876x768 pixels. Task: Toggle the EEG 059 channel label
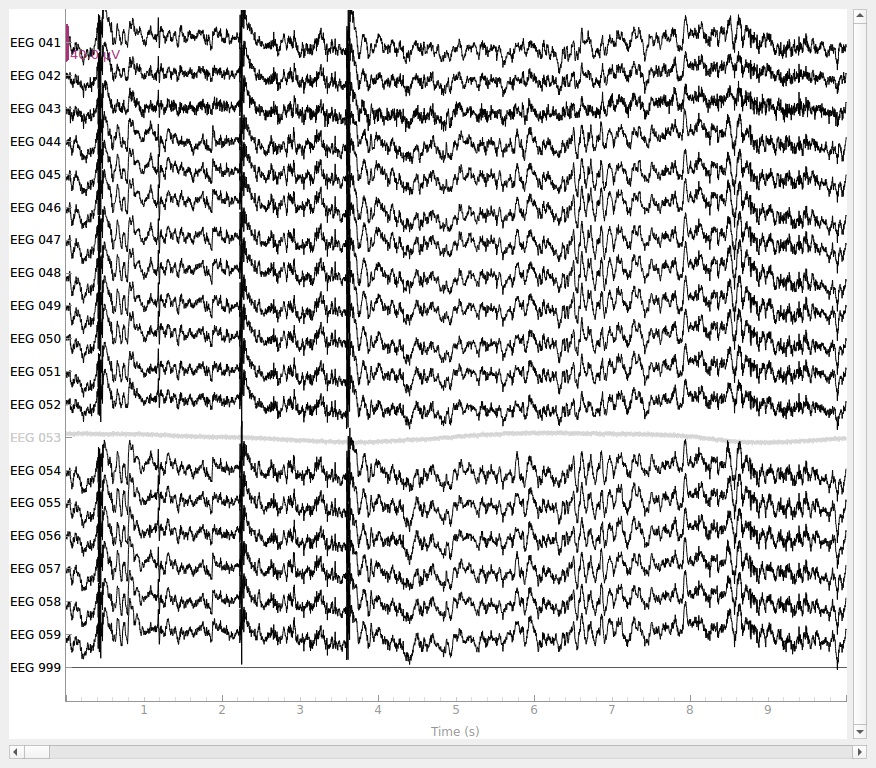point(35,635)
